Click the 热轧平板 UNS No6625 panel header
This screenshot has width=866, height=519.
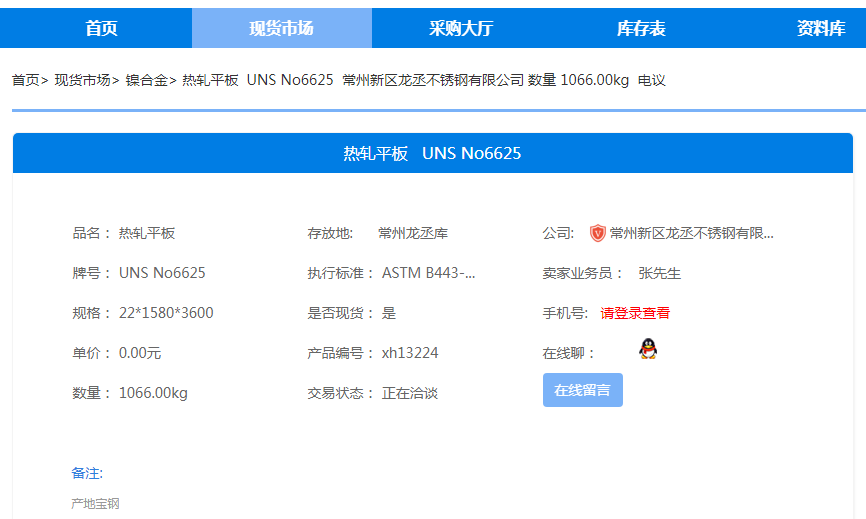(432, 153)
